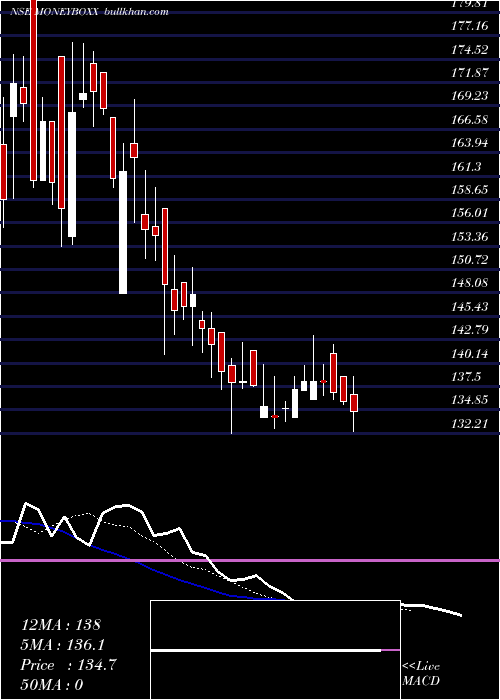This screenshot has height=700, width=500.
Task: Click the 169.23 price axis label
Action: click(x=470, y=96)
